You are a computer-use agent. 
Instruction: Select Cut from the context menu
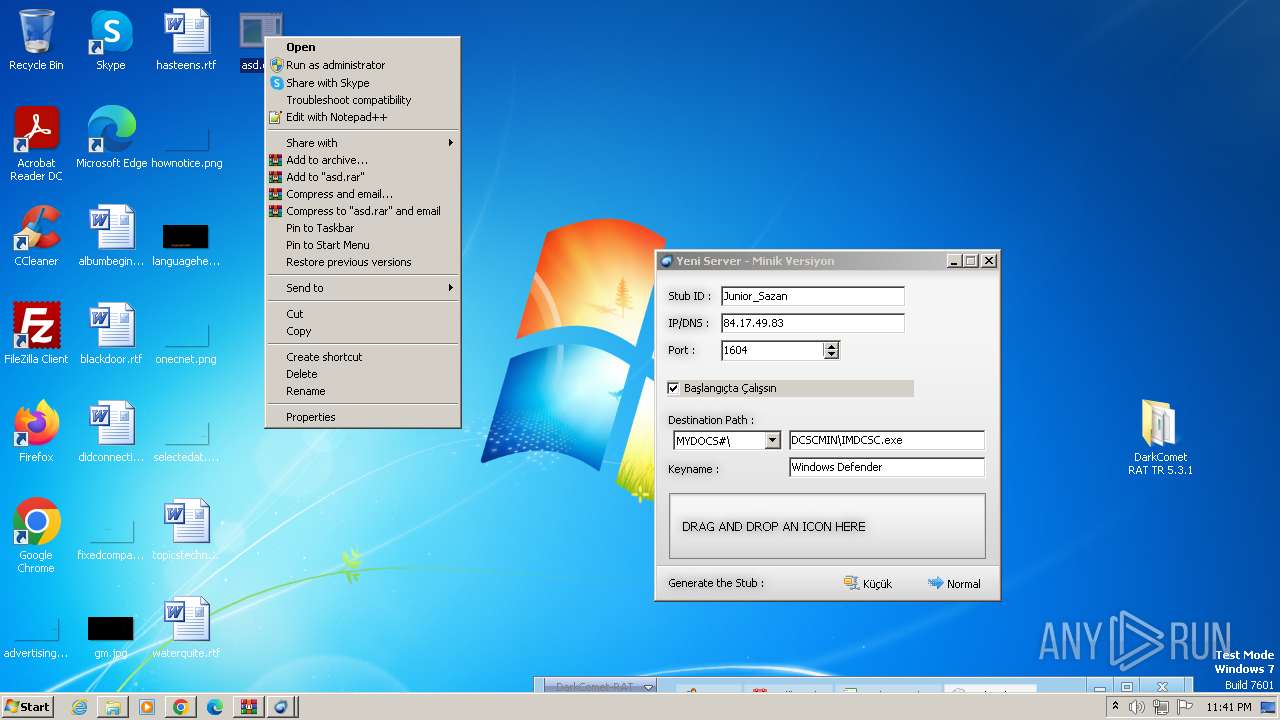click(x=362, y=314)
